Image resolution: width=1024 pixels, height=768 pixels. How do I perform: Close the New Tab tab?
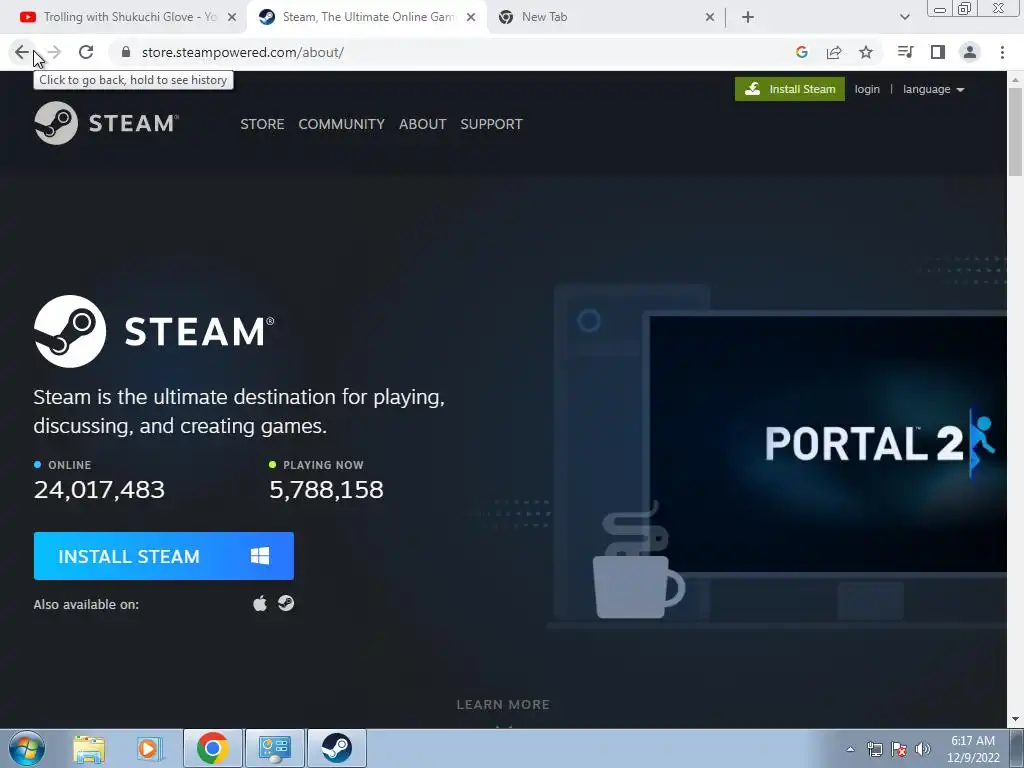(710, 17)
